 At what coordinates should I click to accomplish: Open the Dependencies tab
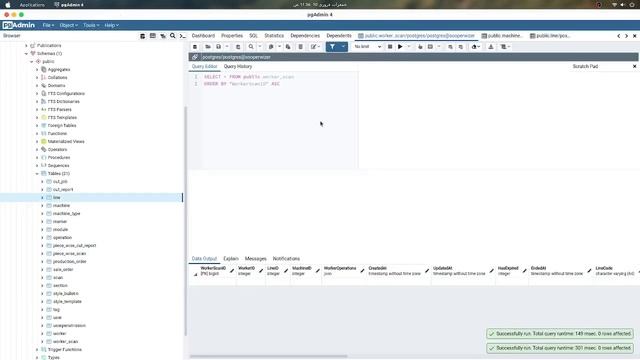click(x=305, y=36)
